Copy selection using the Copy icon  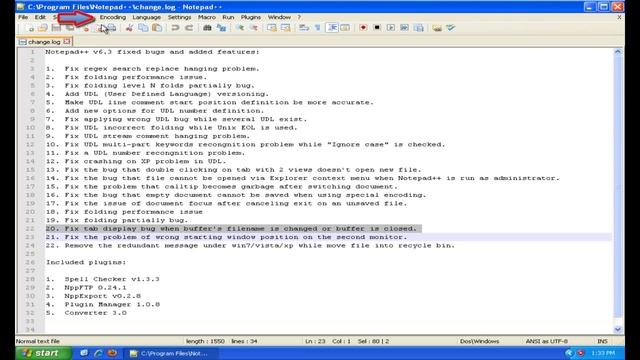143,28
